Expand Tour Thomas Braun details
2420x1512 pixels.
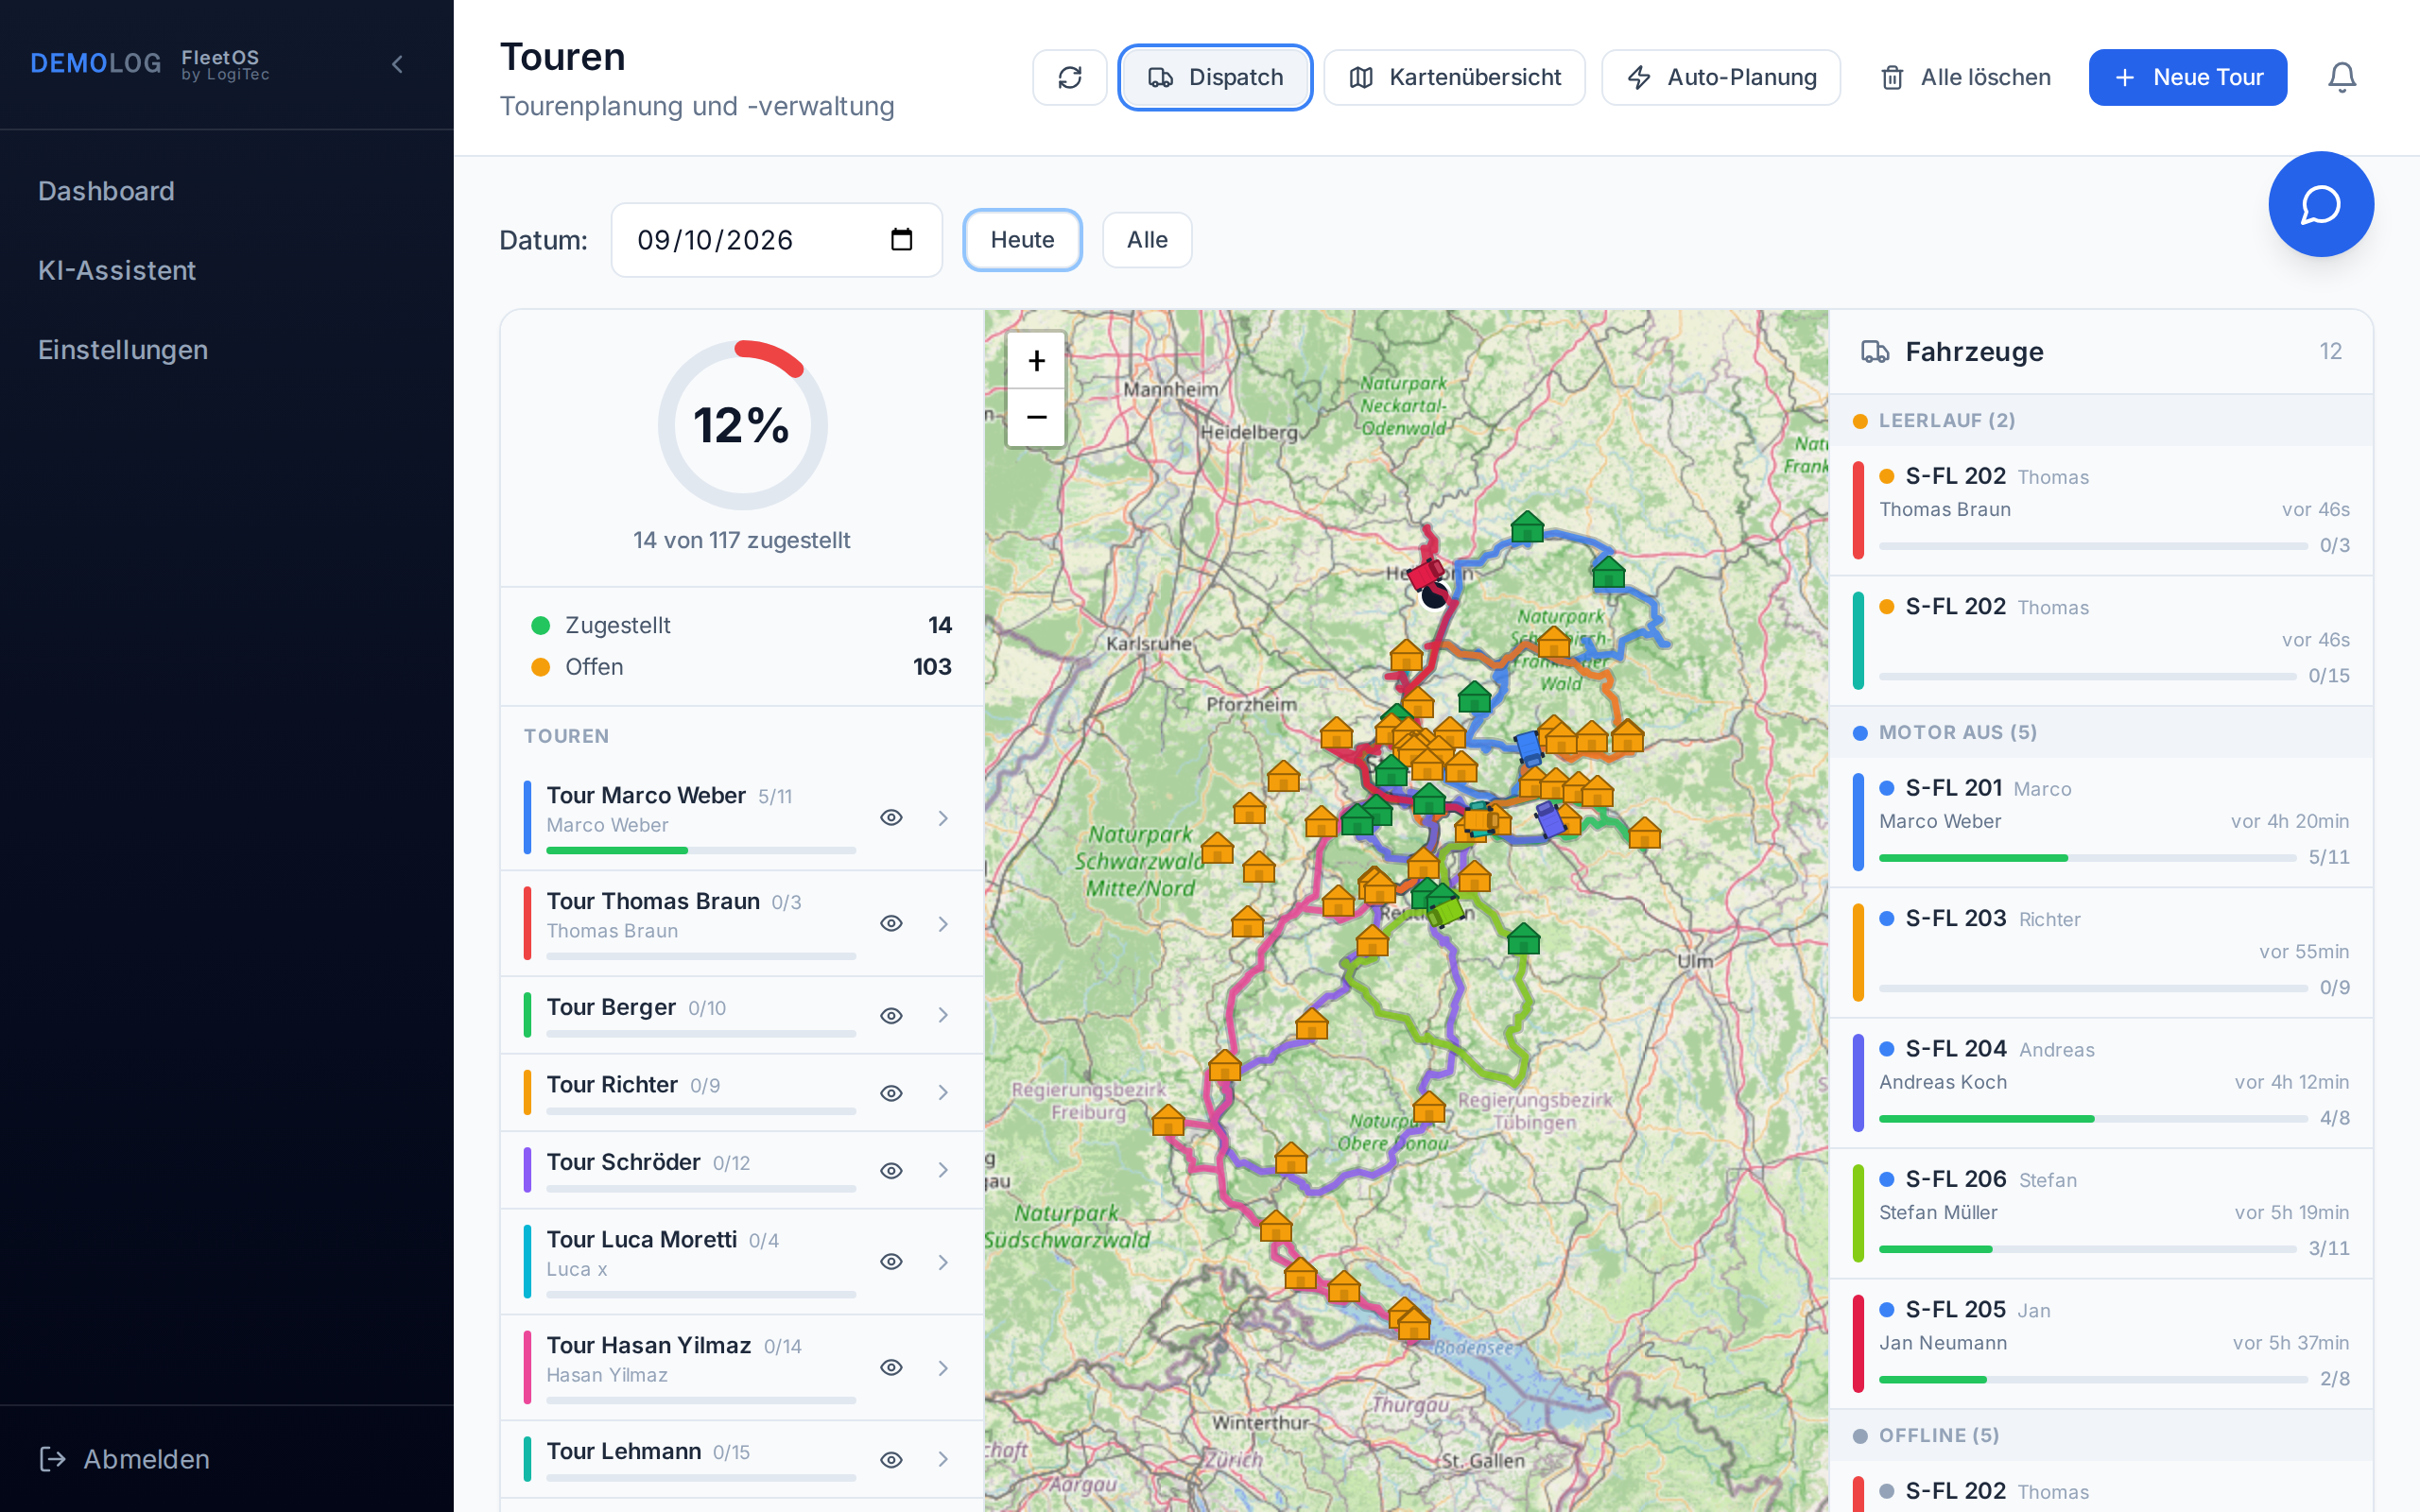pyautogui.click(x=942, y=924)
